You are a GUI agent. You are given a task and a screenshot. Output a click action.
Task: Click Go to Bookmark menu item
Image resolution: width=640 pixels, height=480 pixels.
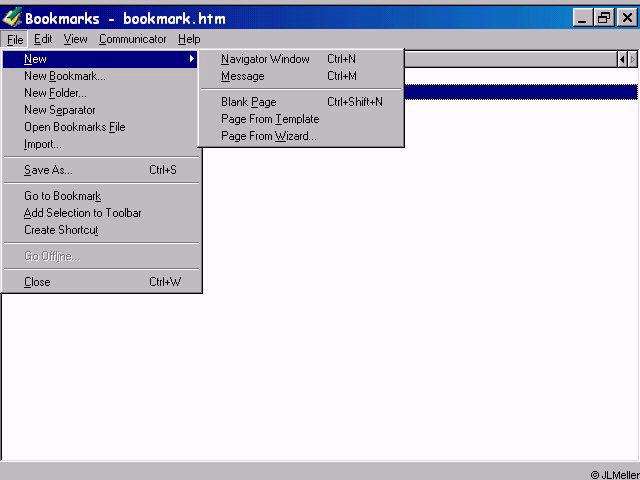pos(100,196)
